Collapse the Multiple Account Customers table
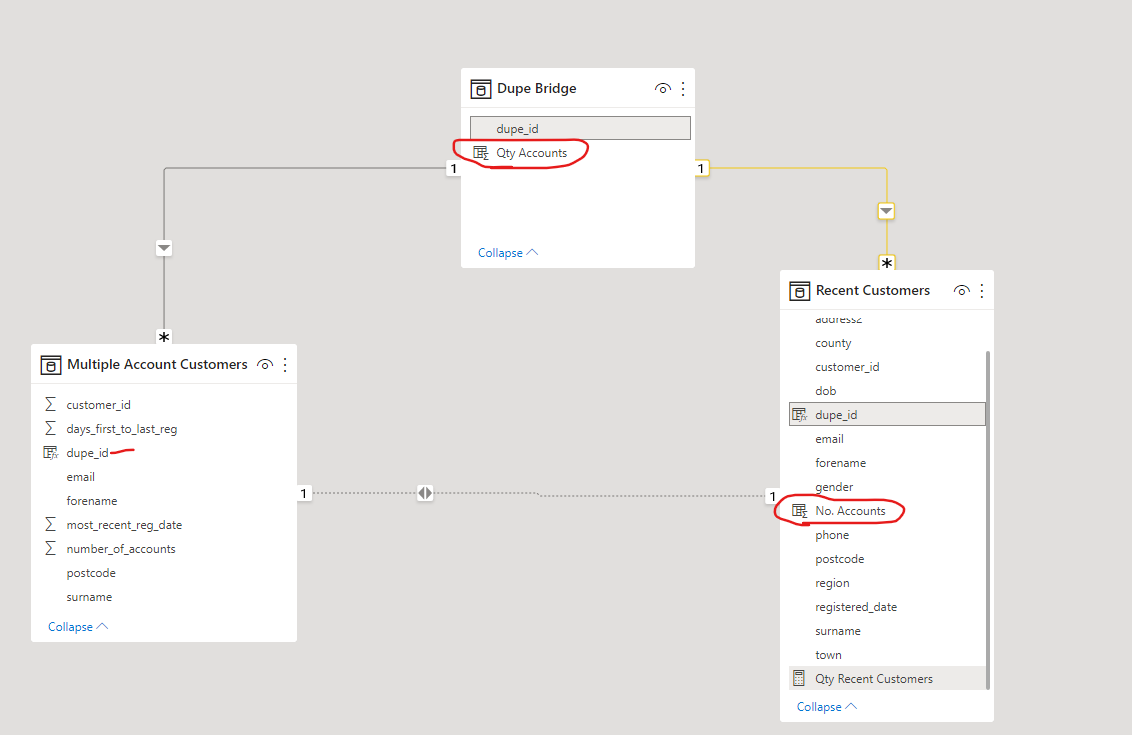 click(x=78, y=627)
